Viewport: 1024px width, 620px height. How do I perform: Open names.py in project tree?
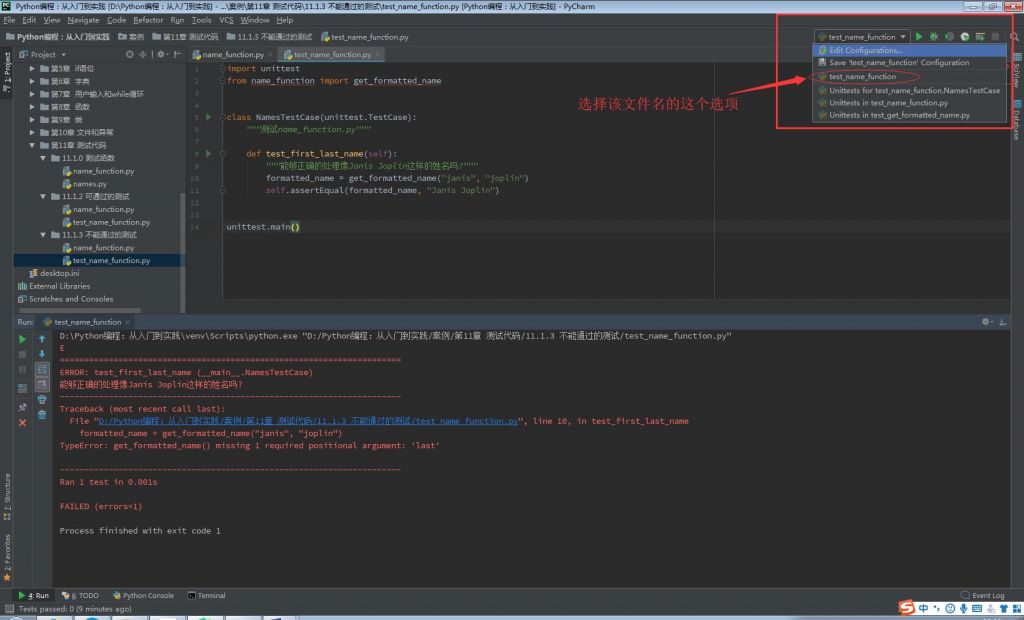pos(89,184)
